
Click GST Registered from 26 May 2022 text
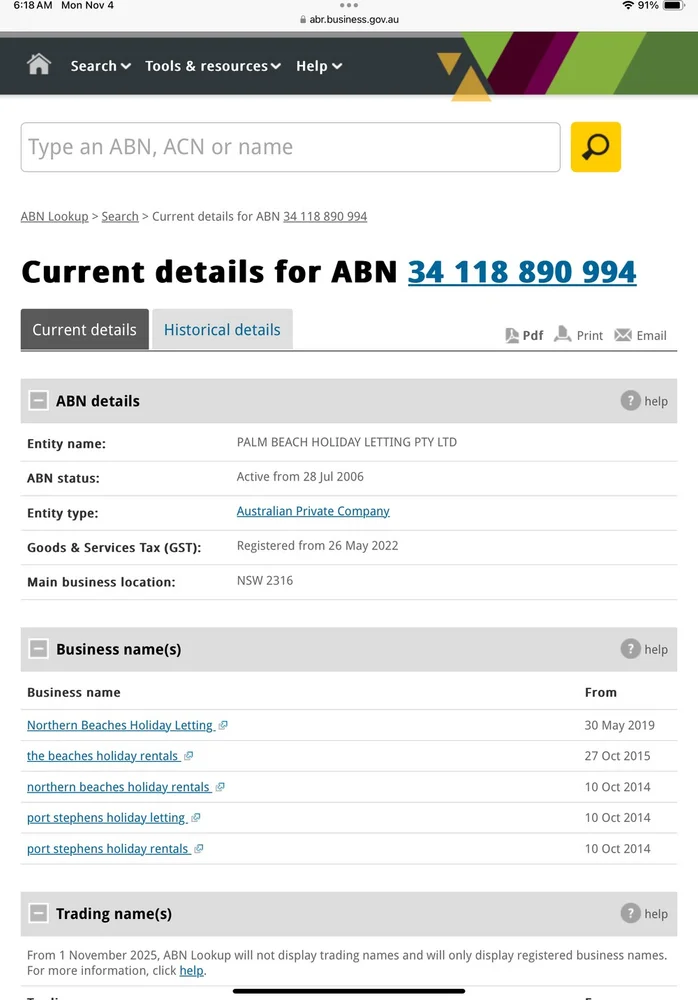(x=317, y=545)
